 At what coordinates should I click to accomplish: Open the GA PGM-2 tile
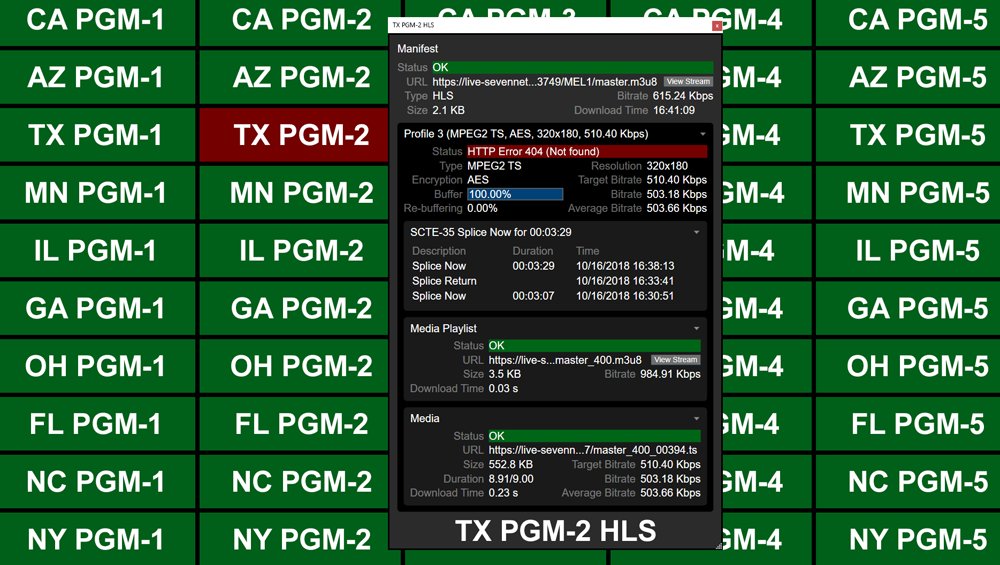coord(295,309)
